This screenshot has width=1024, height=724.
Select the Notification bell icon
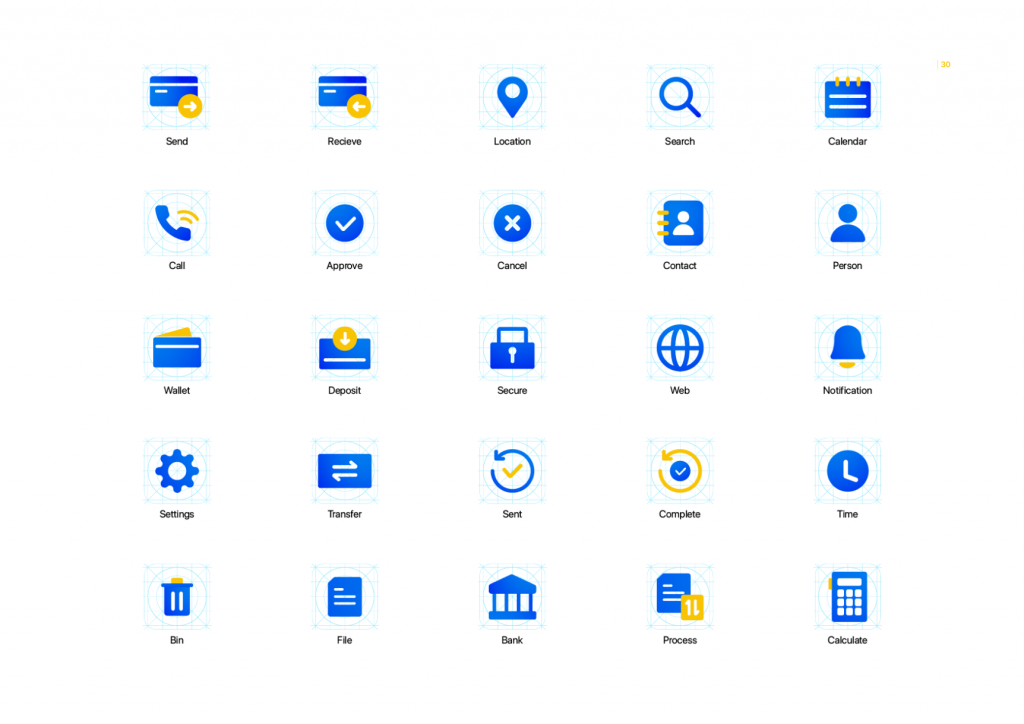pos(847,347)
